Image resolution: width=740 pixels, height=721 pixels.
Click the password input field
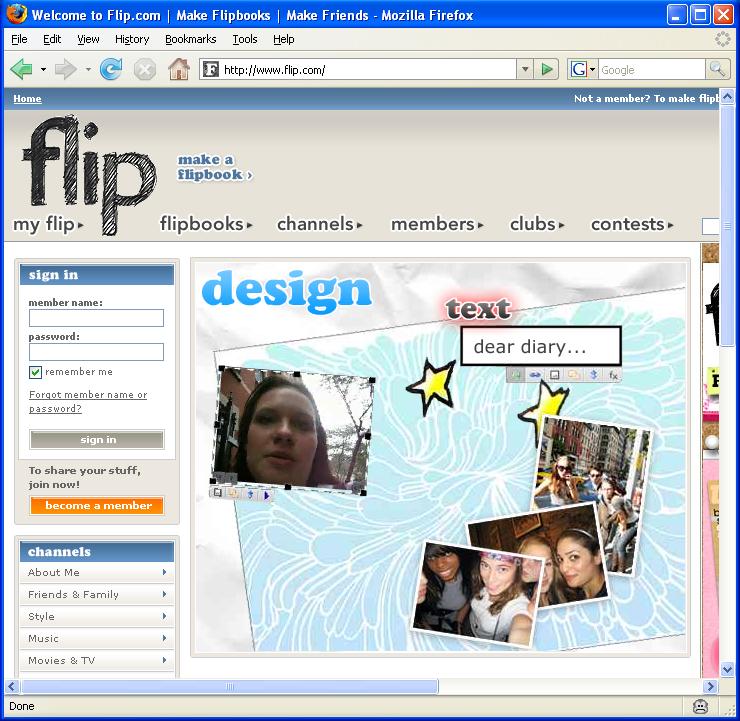[x=96, y=352]
